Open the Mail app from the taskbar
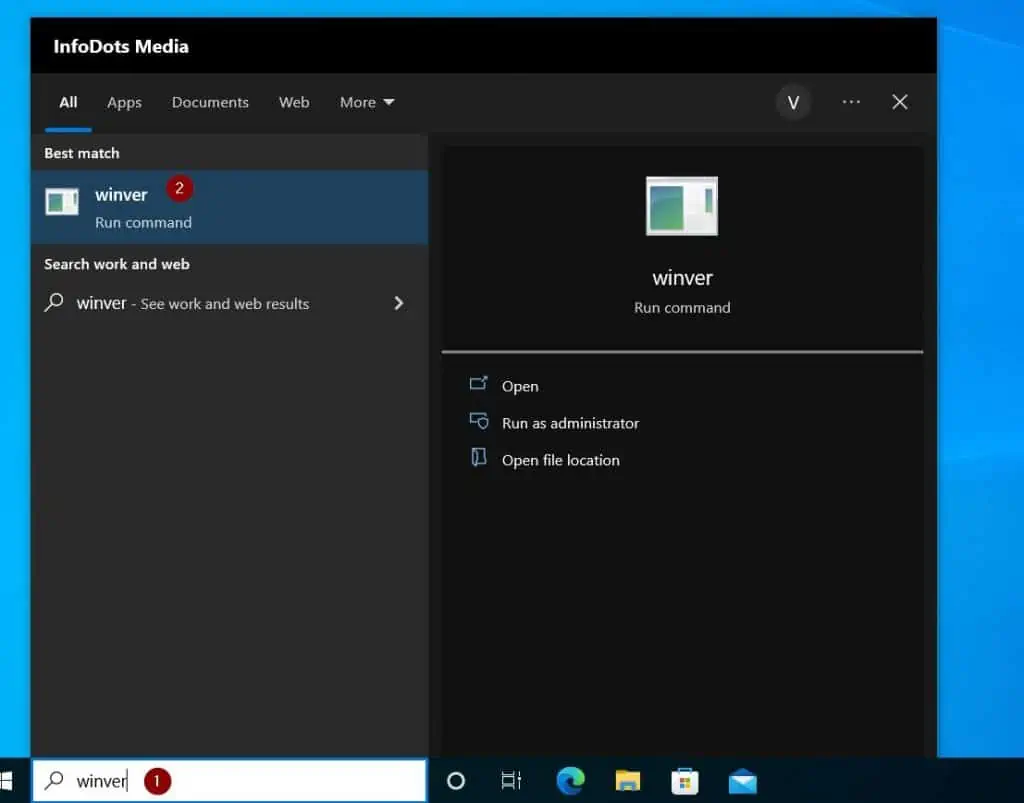This screenshot has height=803, width=1024. [x=743, y=781]
